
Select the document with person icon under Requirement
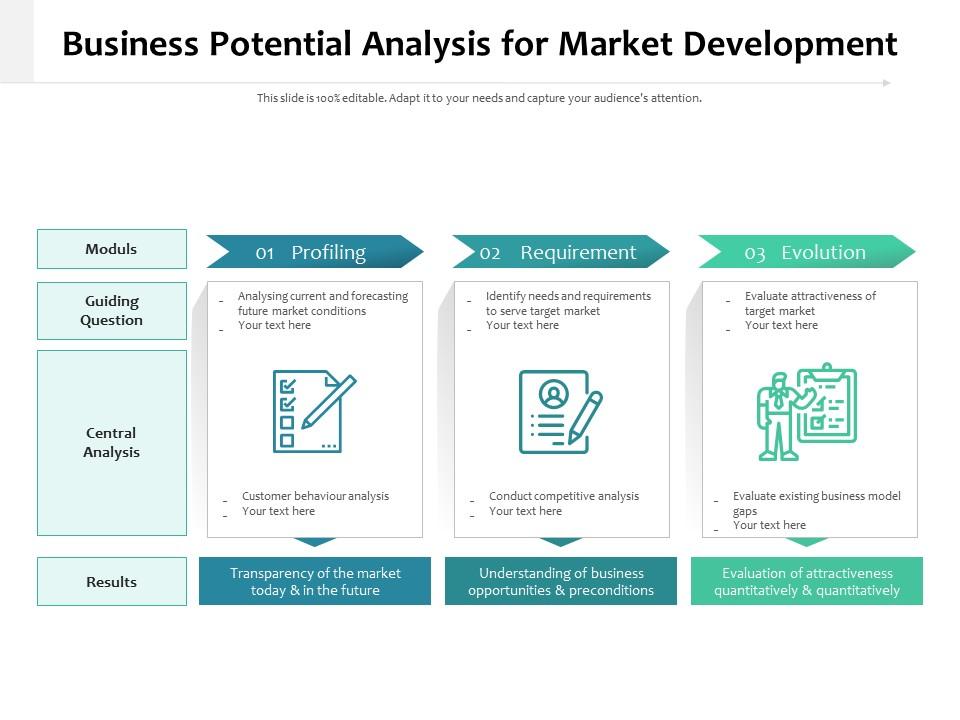(561, 412)
